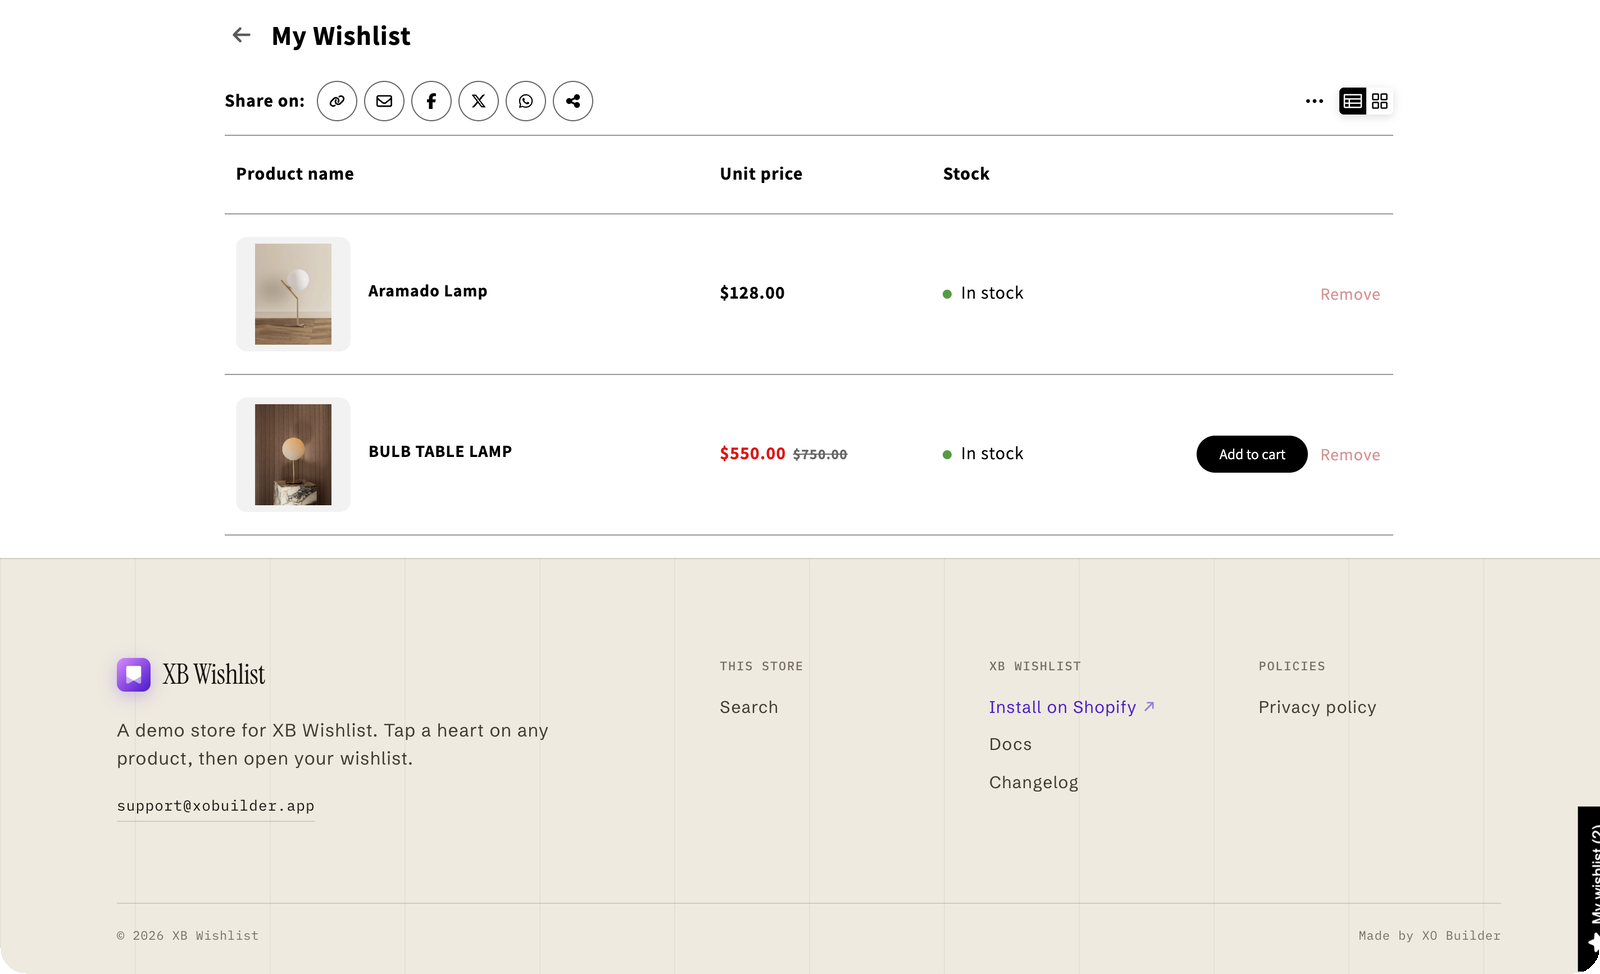The height and width of the screenshot is (974, 1600).
Task: Click In stock status for Aramado Lamp
Action: click(983, 293)
